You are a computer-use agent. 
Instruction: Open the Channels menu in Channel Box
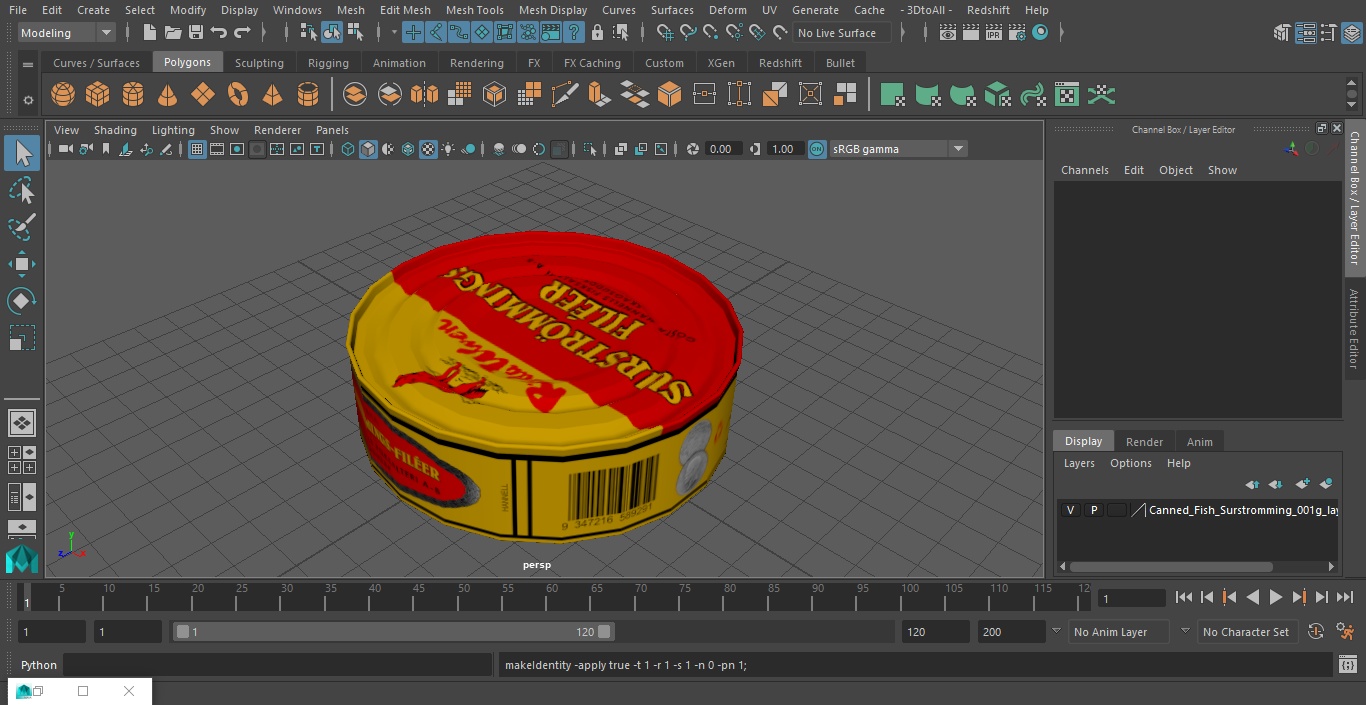coord(1084,170)
